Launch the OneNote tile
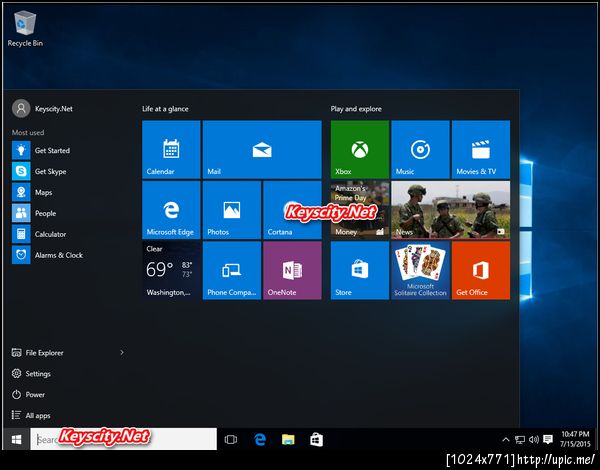Screen dimensions: 600x470 [292, 271]
